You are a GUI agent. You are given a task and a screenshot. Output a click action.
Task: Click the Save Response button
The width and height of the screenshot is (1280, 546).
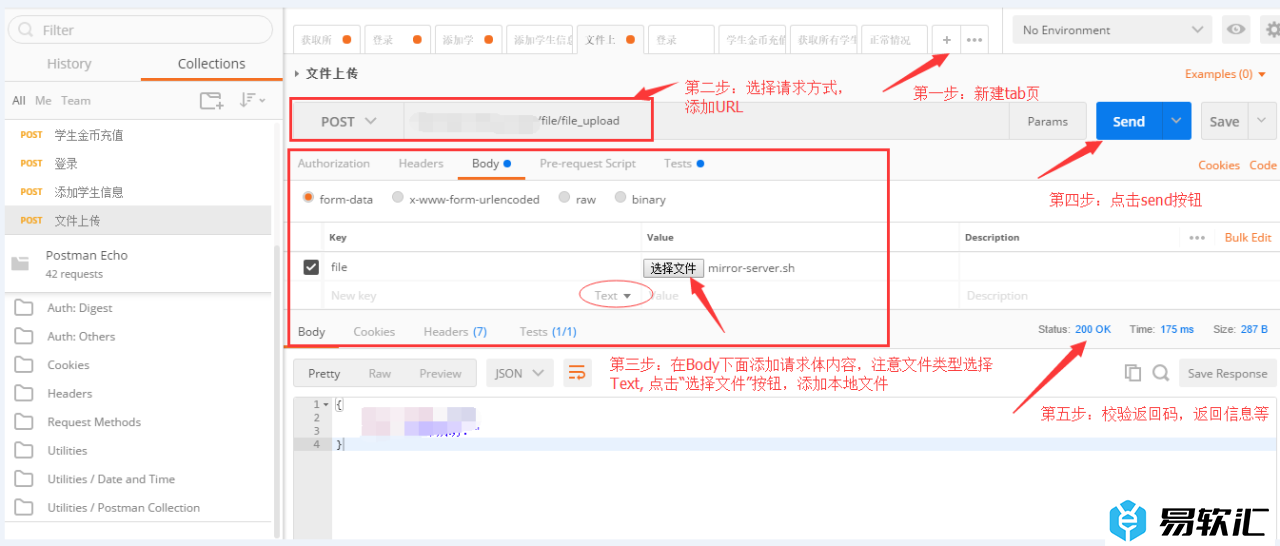point(1227,373)
